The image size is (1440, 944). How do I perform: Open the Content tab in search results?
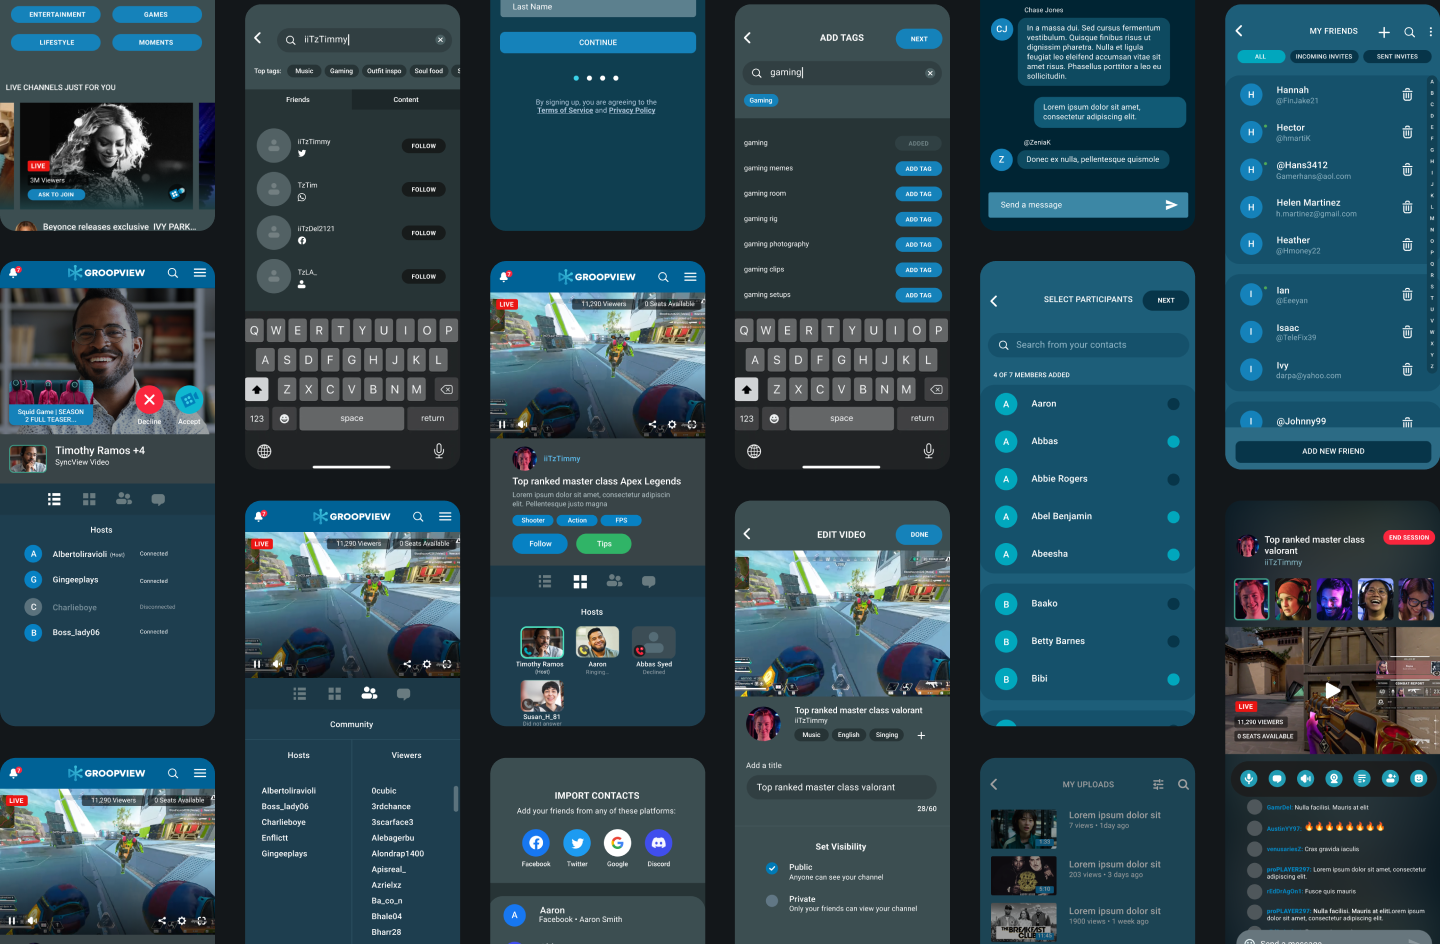click(x=406, y=100)
